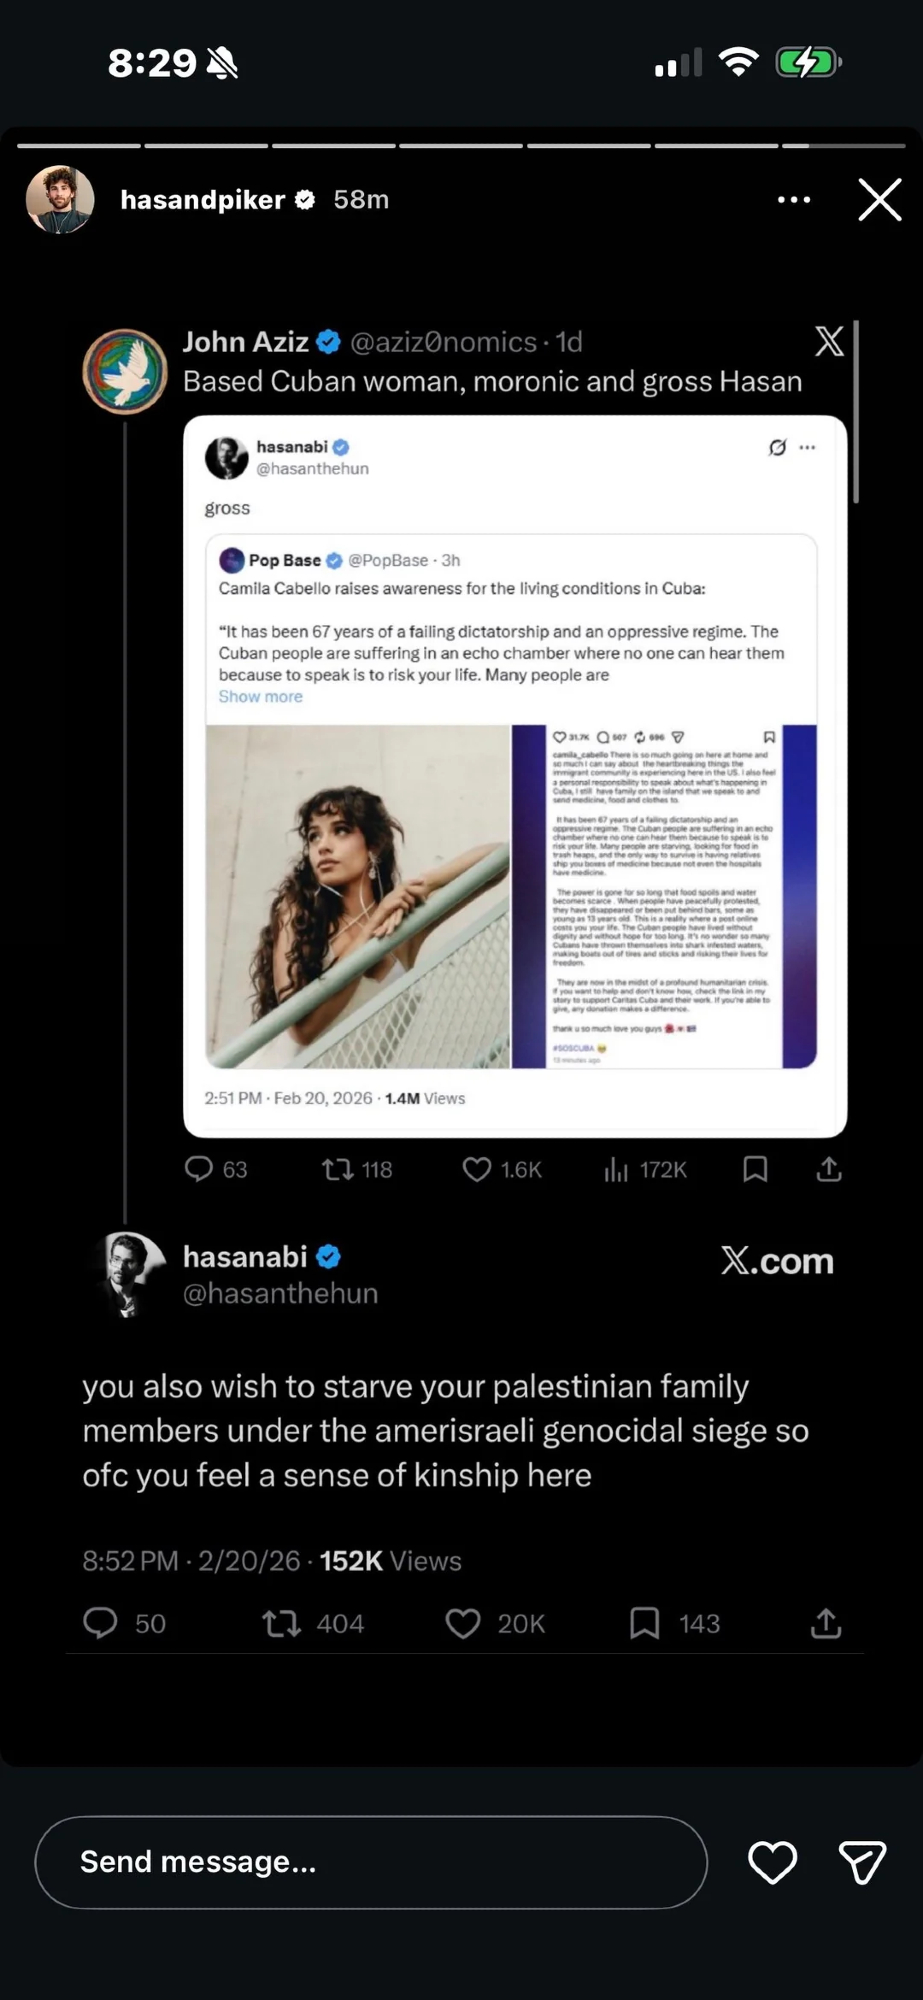View analytics showing 172K on John Aziz's tweet

coord(616,1169)
